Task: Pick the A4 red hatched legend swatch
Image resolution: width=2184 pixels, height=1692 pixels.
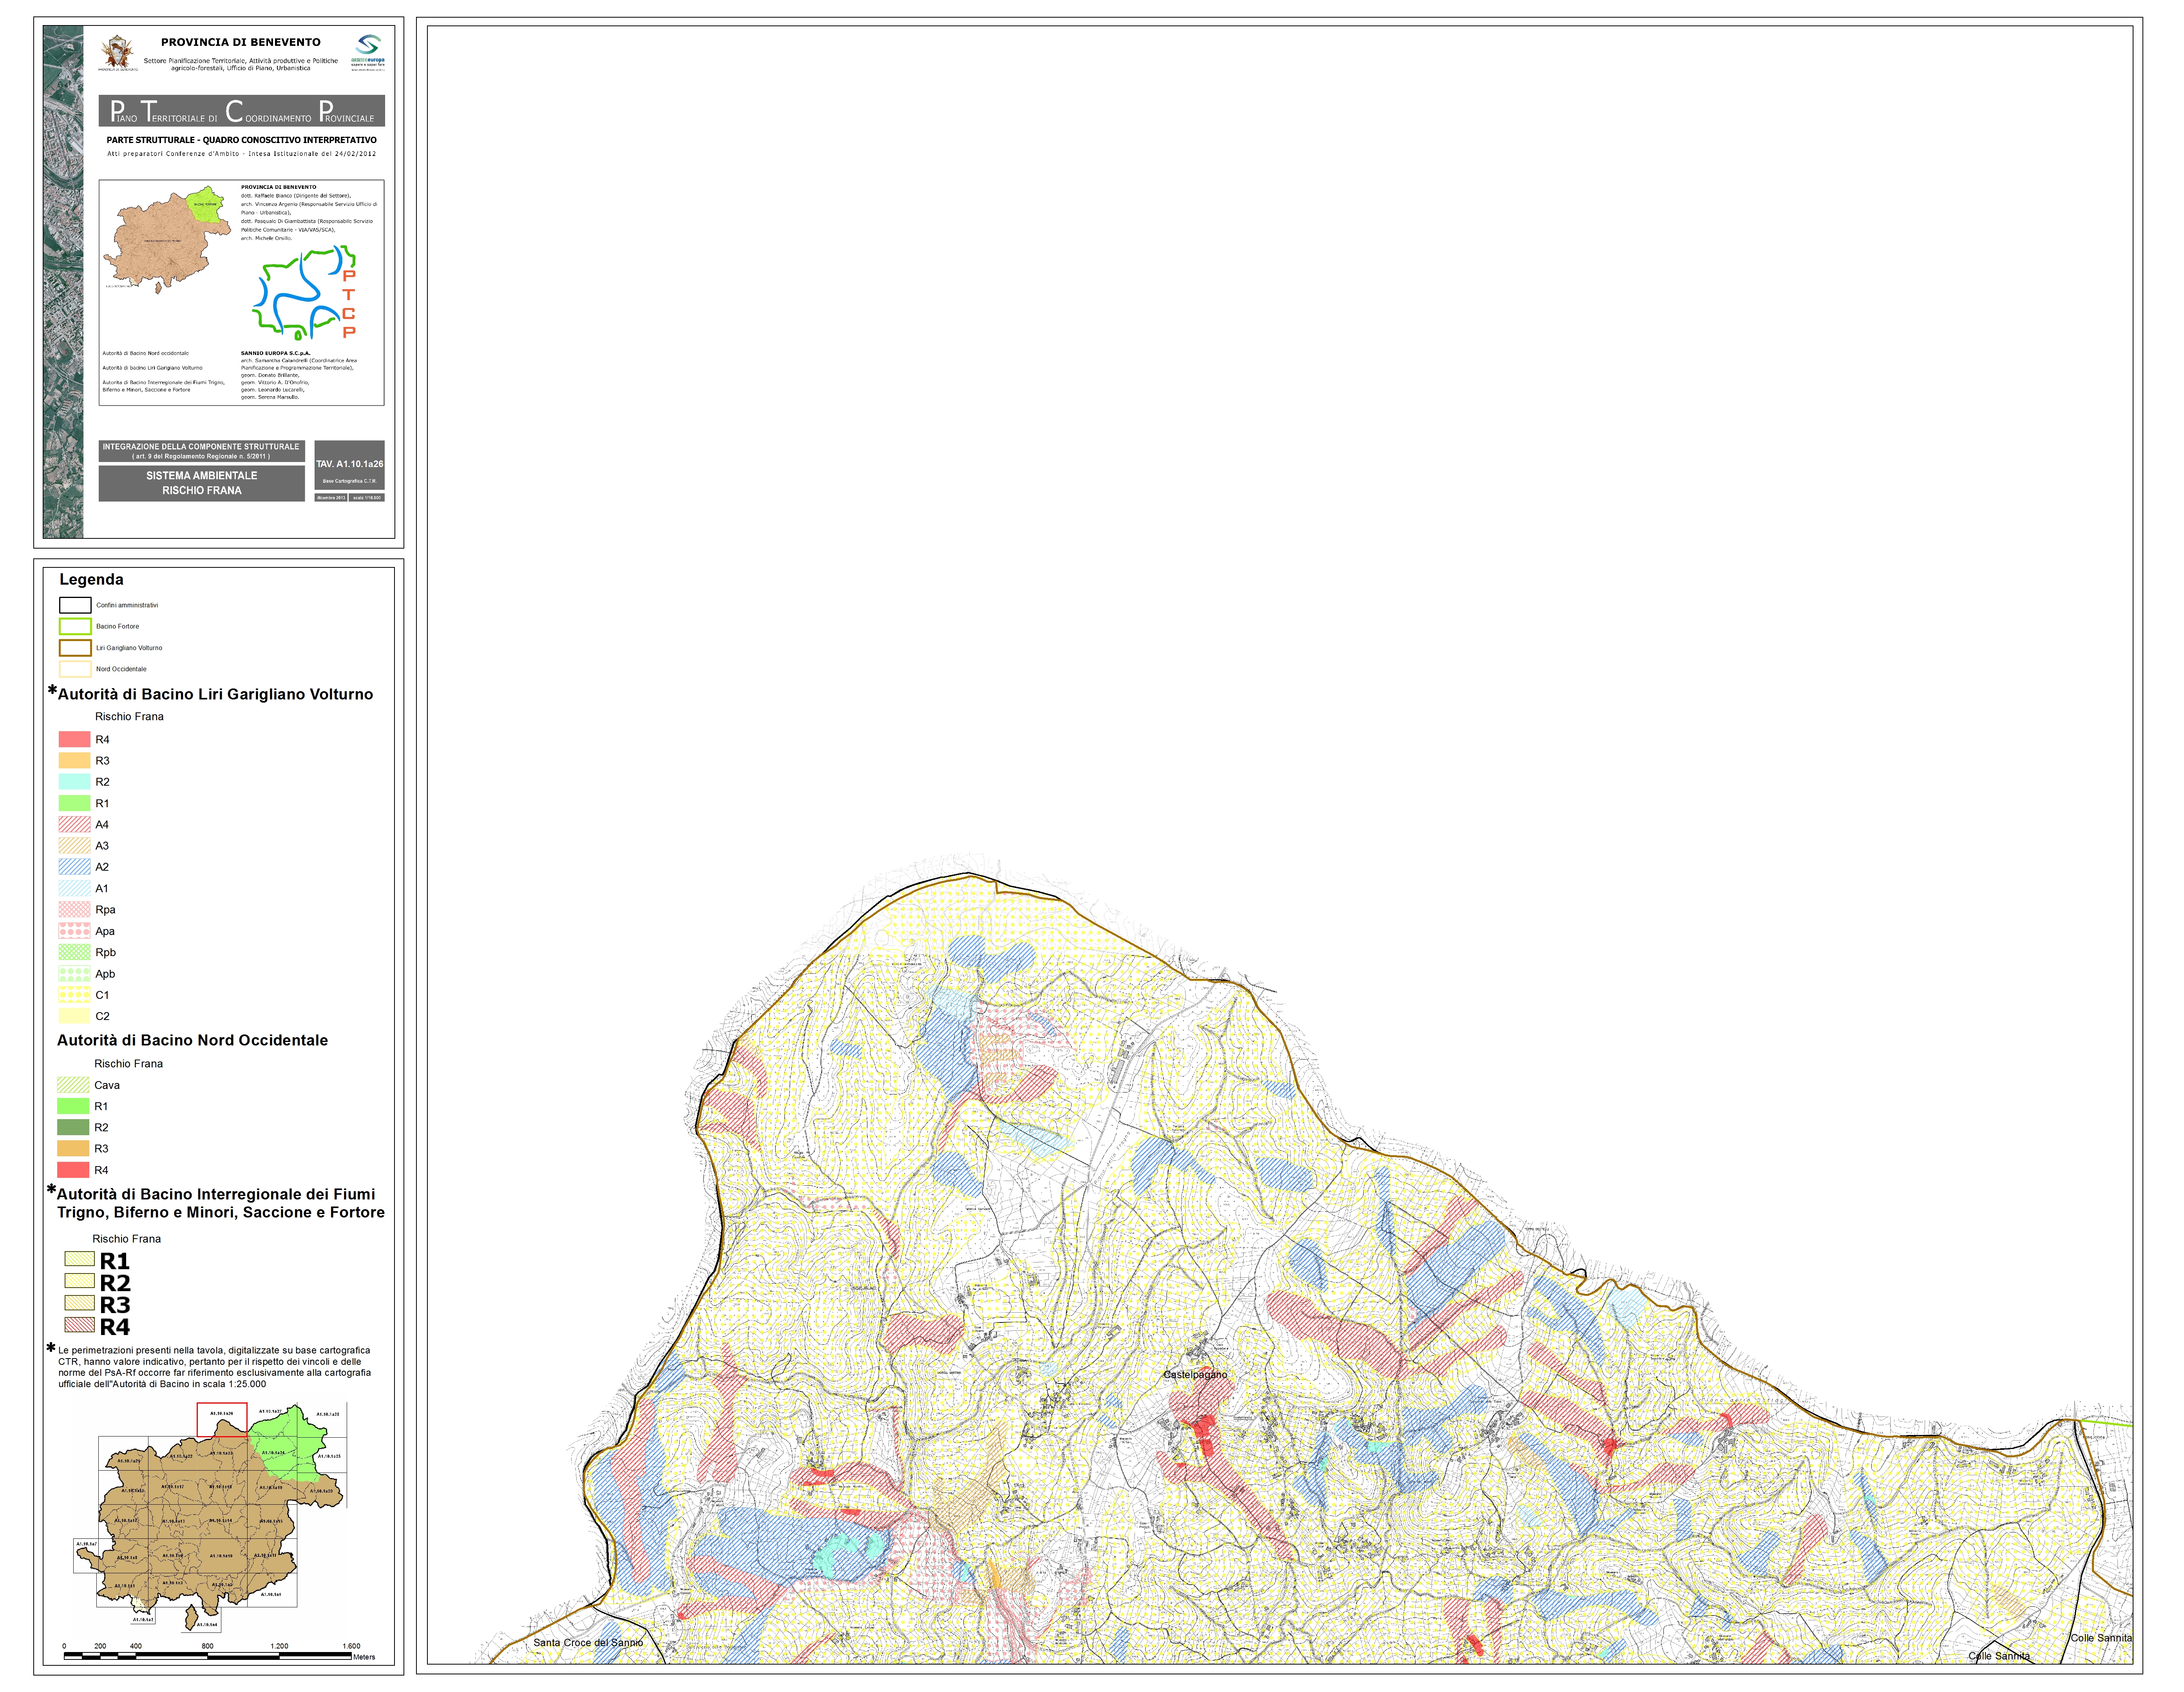Action: pos(75,824)
